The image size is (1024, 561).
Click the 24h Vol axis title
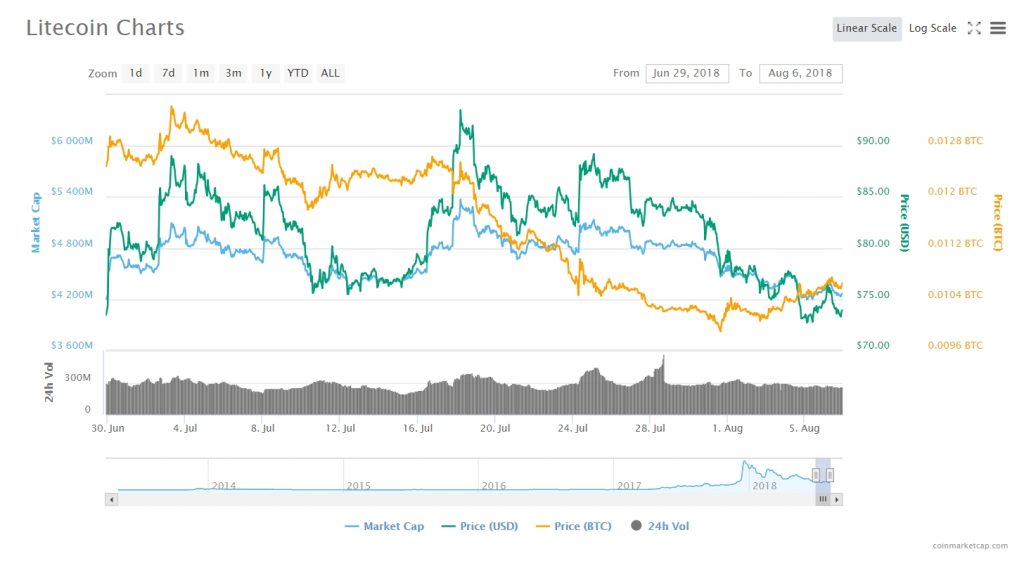49,382
